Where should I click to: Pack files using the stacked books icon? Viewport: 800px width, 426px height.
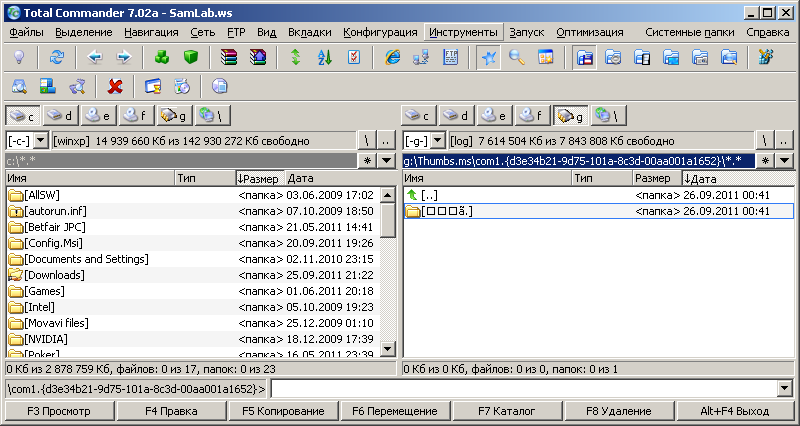point(229,57)
